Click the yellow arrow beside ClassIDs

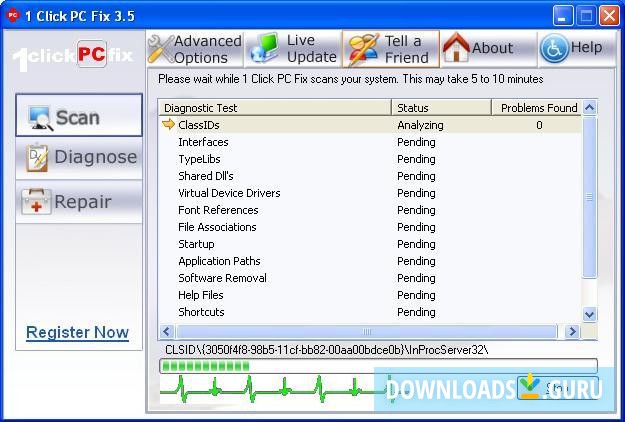point(169,124)
